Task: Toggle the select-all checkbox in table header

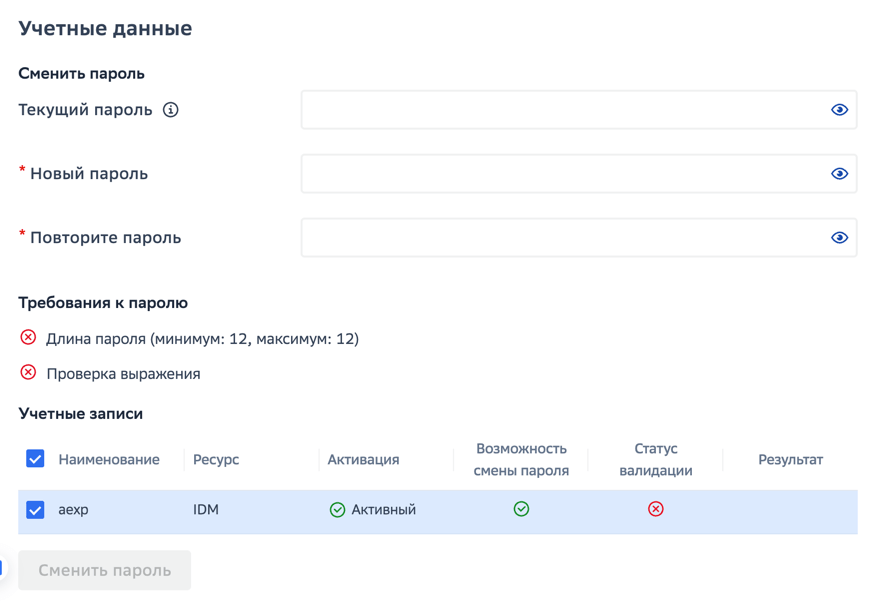Action: click(35, 458)
